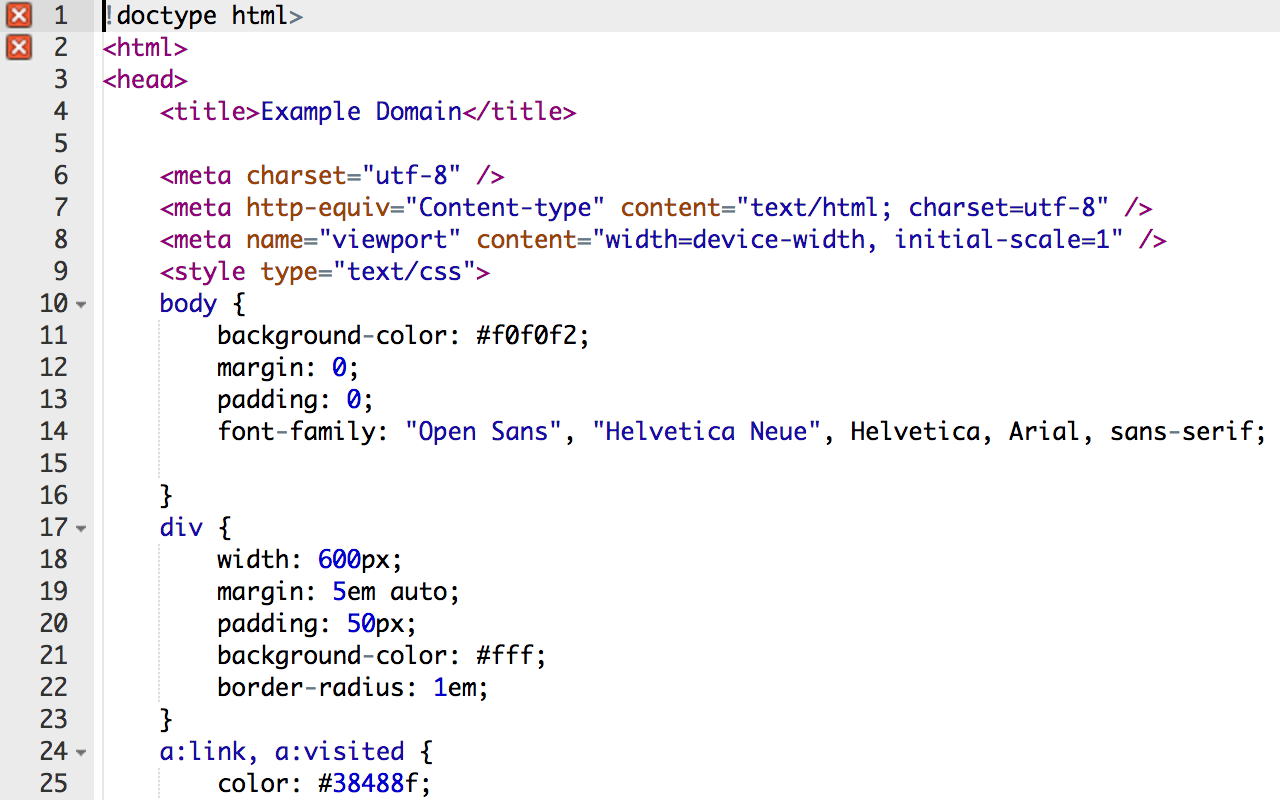Click line number 14 in the gutter
1280x800 pixels.
pos(54,431)
